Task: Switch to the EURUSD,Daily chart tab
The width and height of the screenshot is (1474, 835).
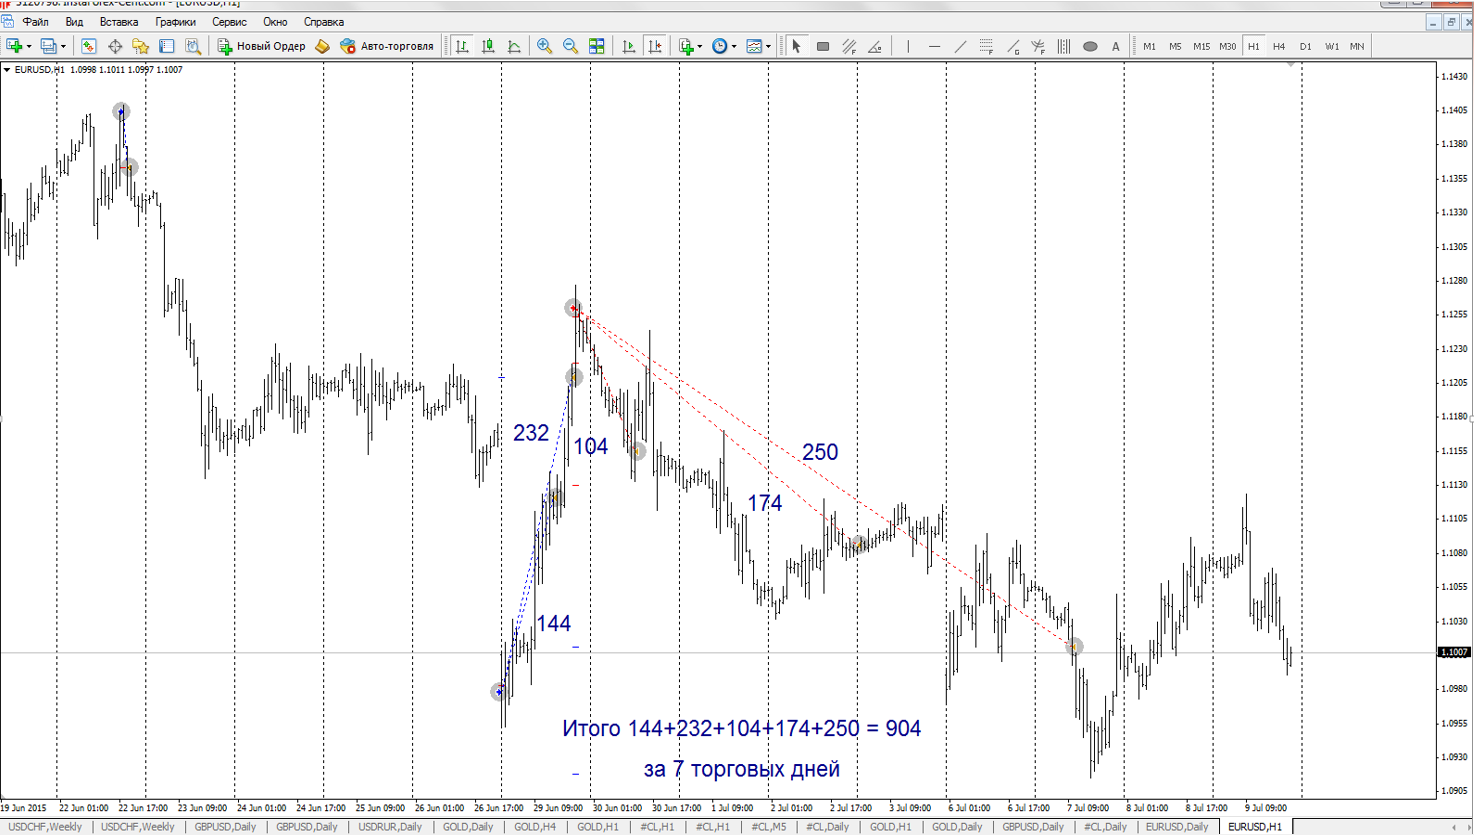Action: (1177, 827)
